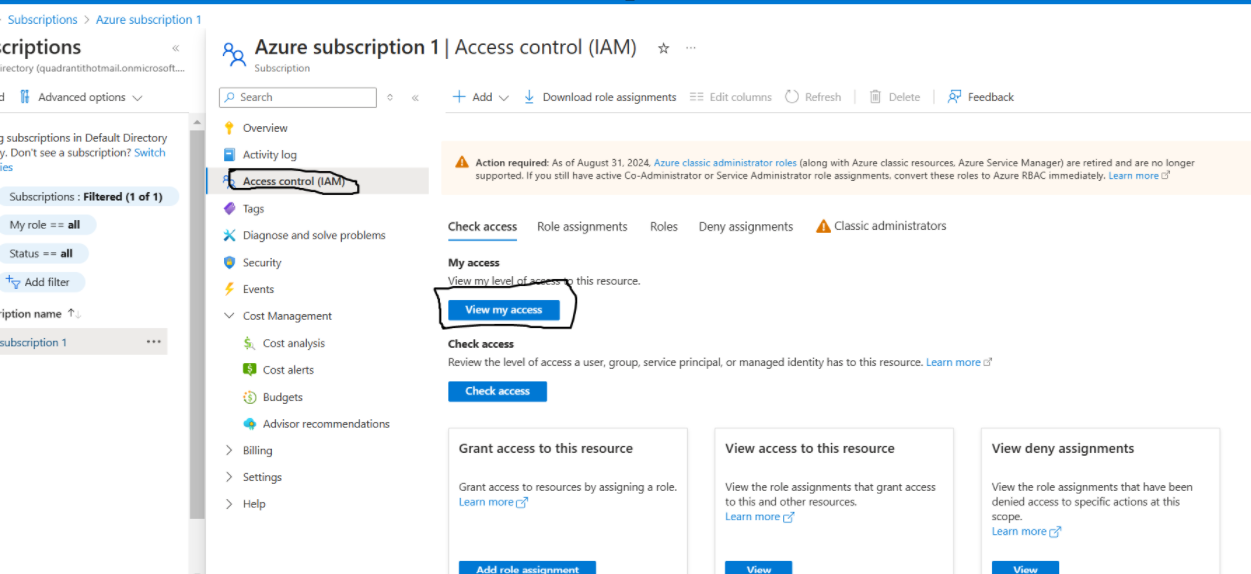Click the Add filter funnel icon
Image resolution: width=1251 pixels, height=574 pixels.
coord(14,282)
